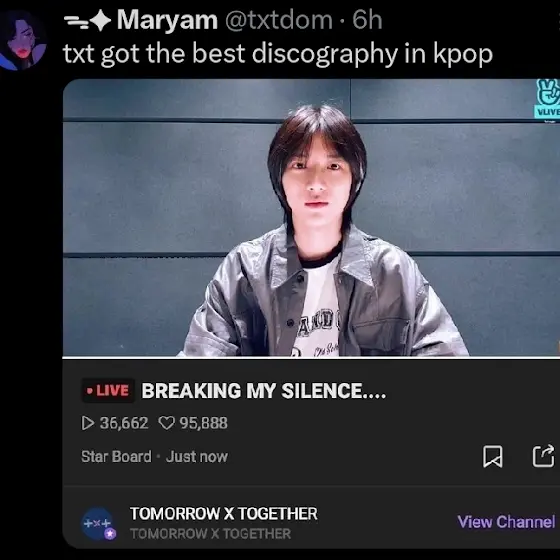
Task: Open the TOMORROW X TOGETHER channel avatar
Action: coord(98,523)
